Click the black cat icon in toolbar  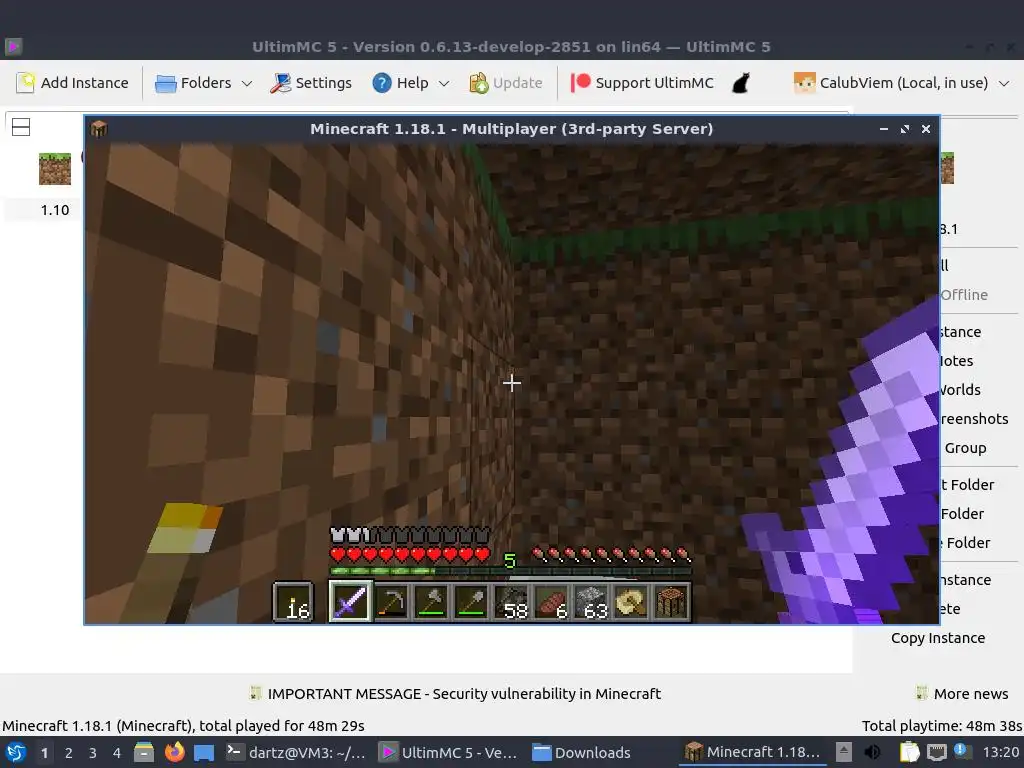click(x=741, y=83)
